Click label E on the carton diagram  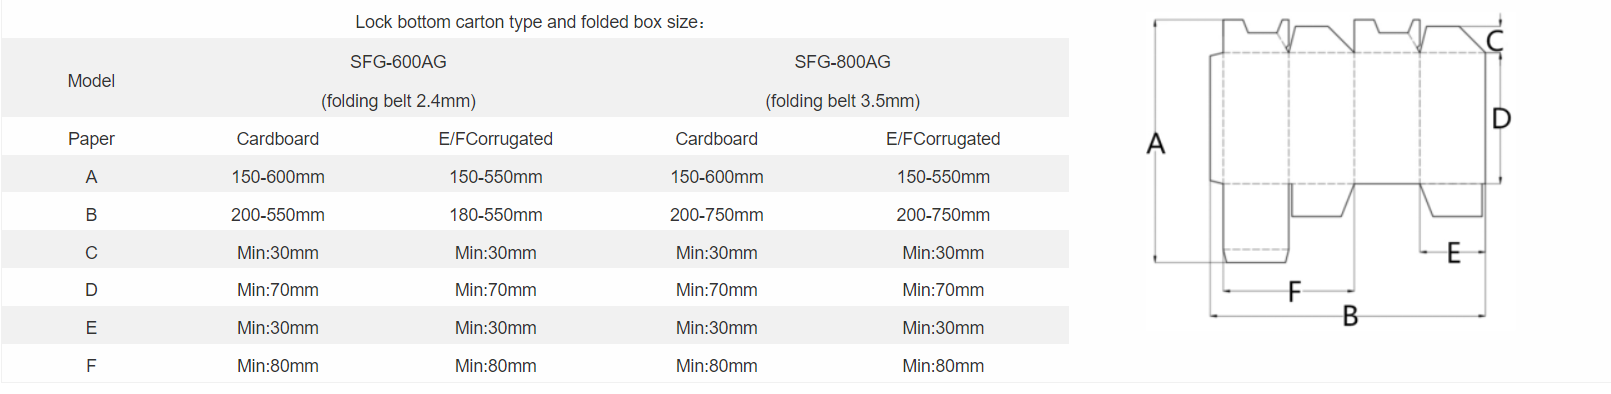coord(1454,253)
